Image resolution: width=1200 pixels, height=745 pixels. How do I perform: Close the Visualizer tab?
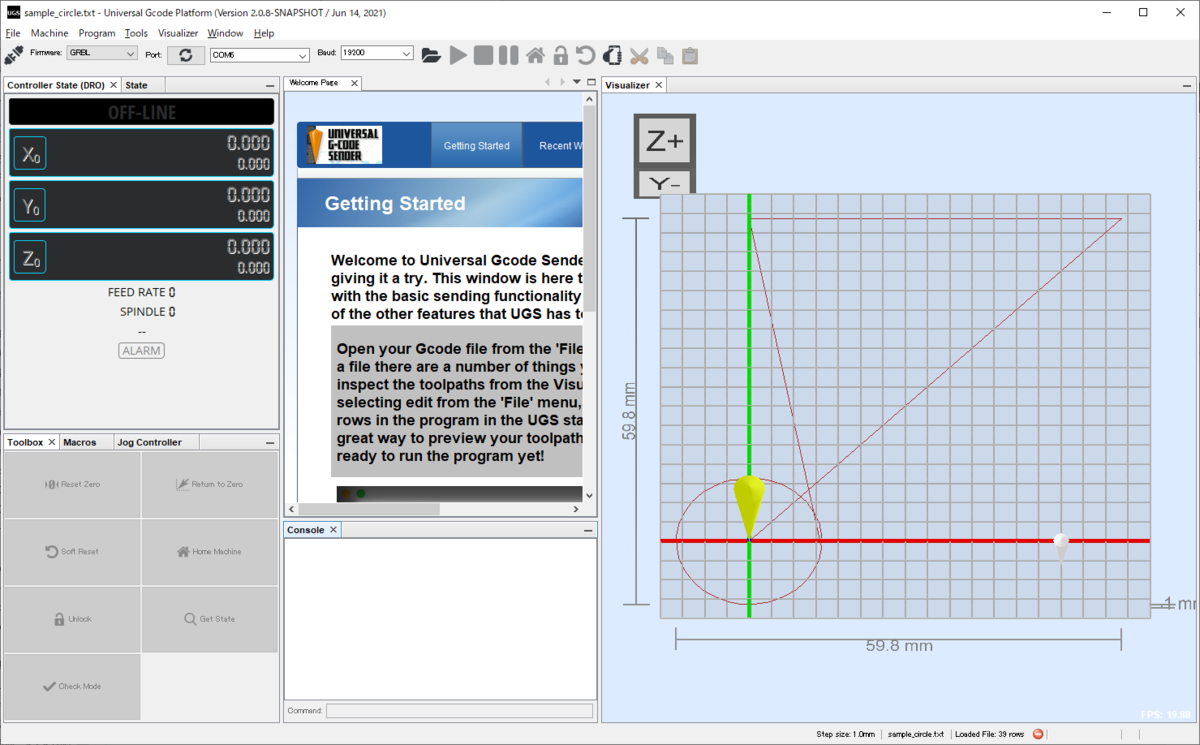pos(658,85)
